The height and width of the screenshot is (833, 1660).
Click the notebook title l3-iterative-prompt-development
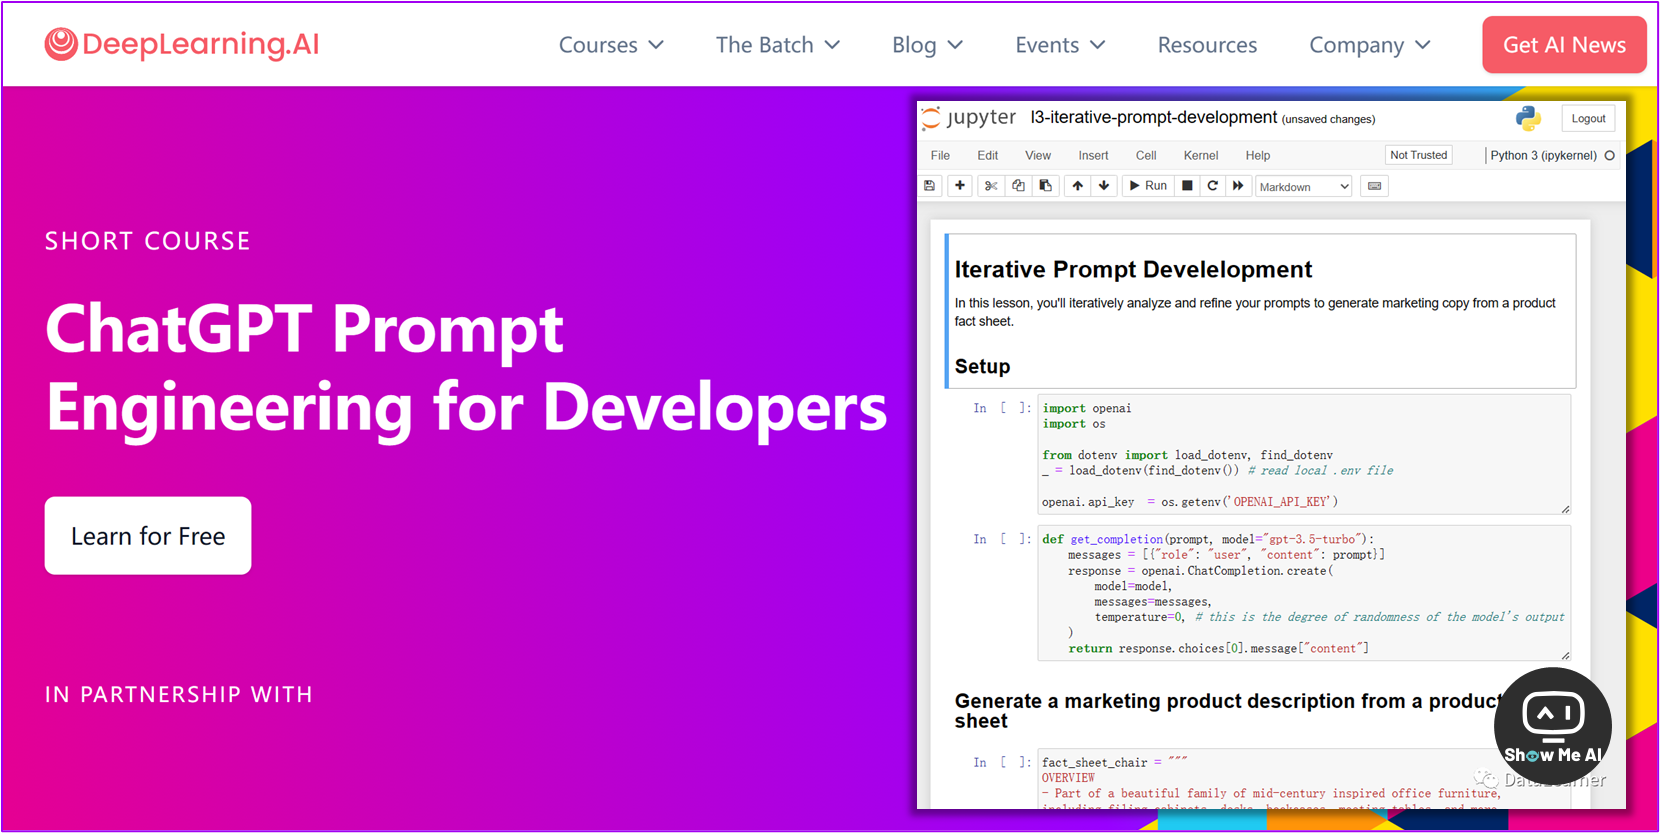pyautogui.click(x=1153, y=117)
